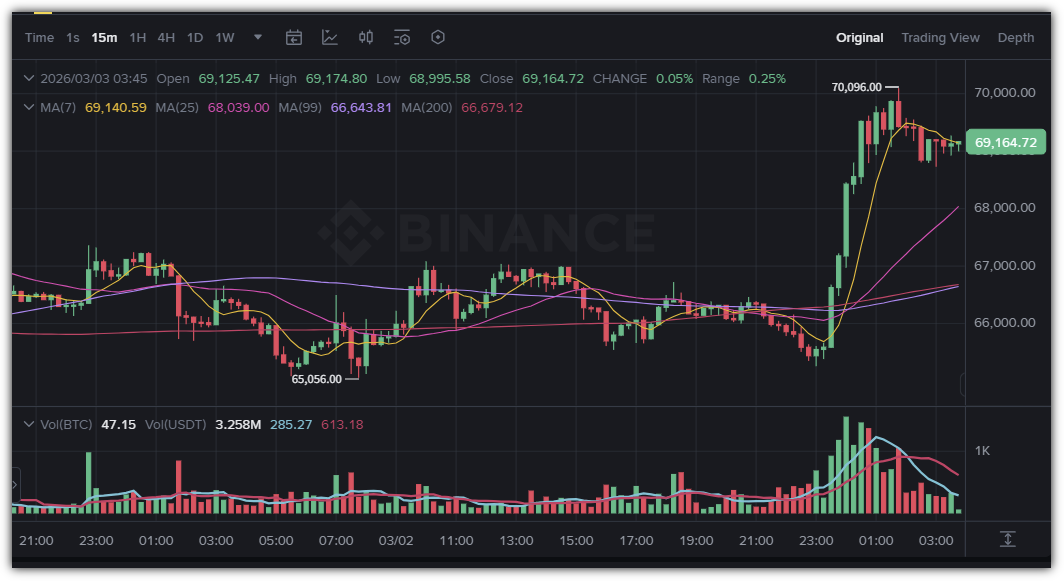Screen dimensions: 1064x581
Task: Click the Vol(USDT) 3.258M value
Action: (238, 425)
